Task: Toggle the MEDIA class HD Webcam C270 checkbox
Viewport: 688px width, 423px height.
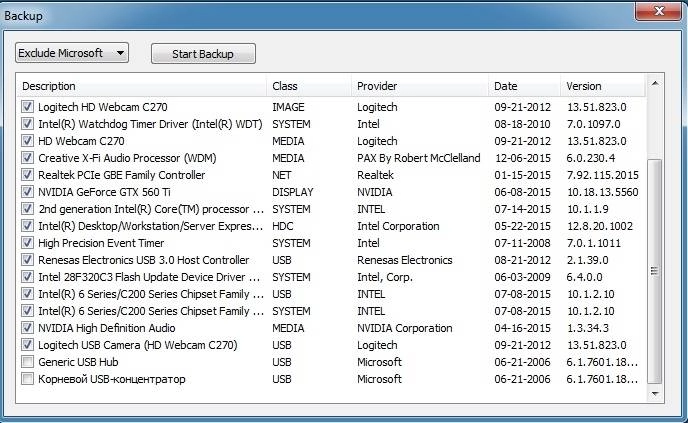Action: click(x=27, y=141)
